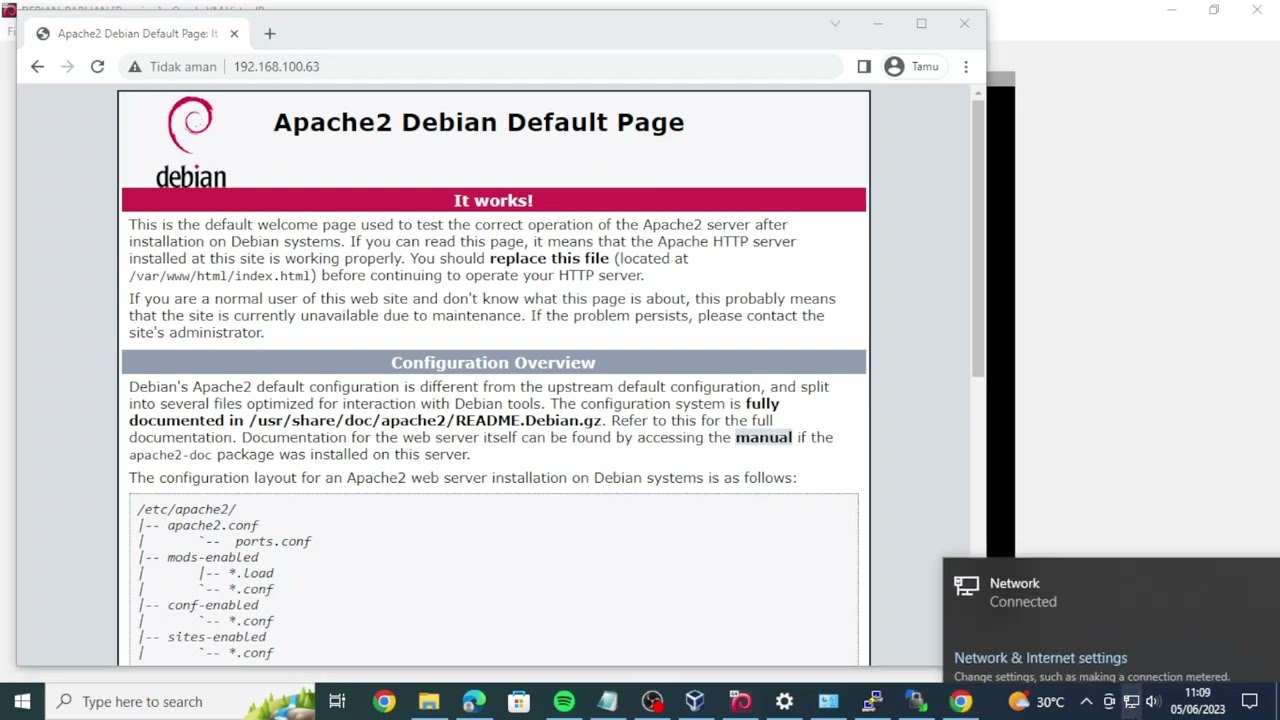Open the Chrome three-dot menu
Screen dimensions: 1280x720
[x=966, y=67]
